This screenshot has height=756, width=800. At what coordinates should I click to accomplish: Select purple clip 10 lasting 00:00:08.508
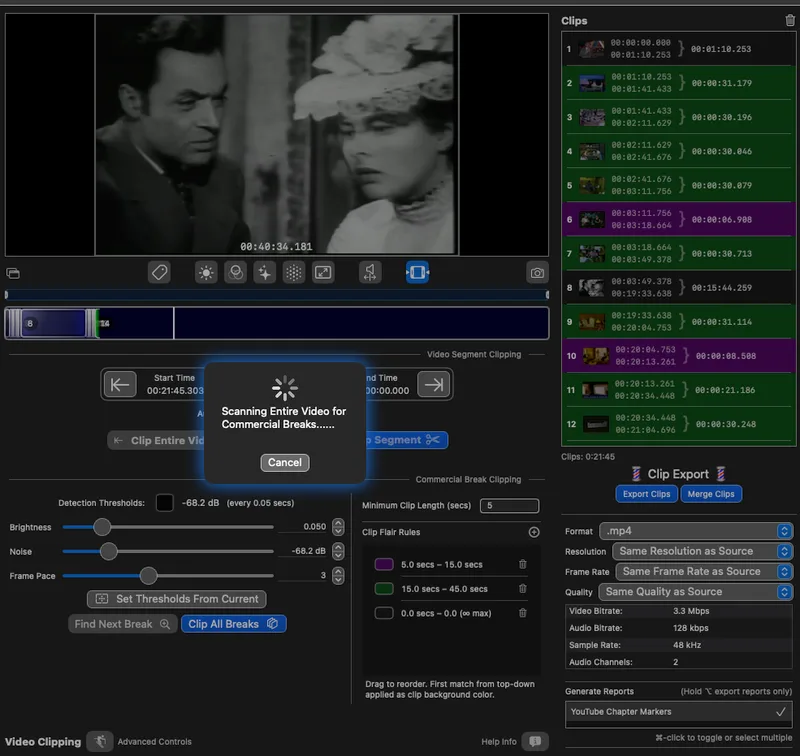click(x=679, y=356)
